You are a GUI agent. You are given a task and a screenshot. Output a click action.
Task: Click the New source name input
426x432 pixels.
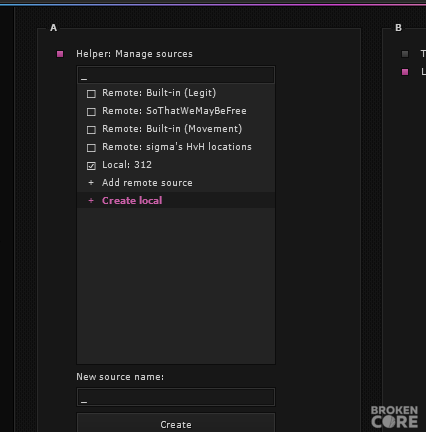[x=176, y=397]
